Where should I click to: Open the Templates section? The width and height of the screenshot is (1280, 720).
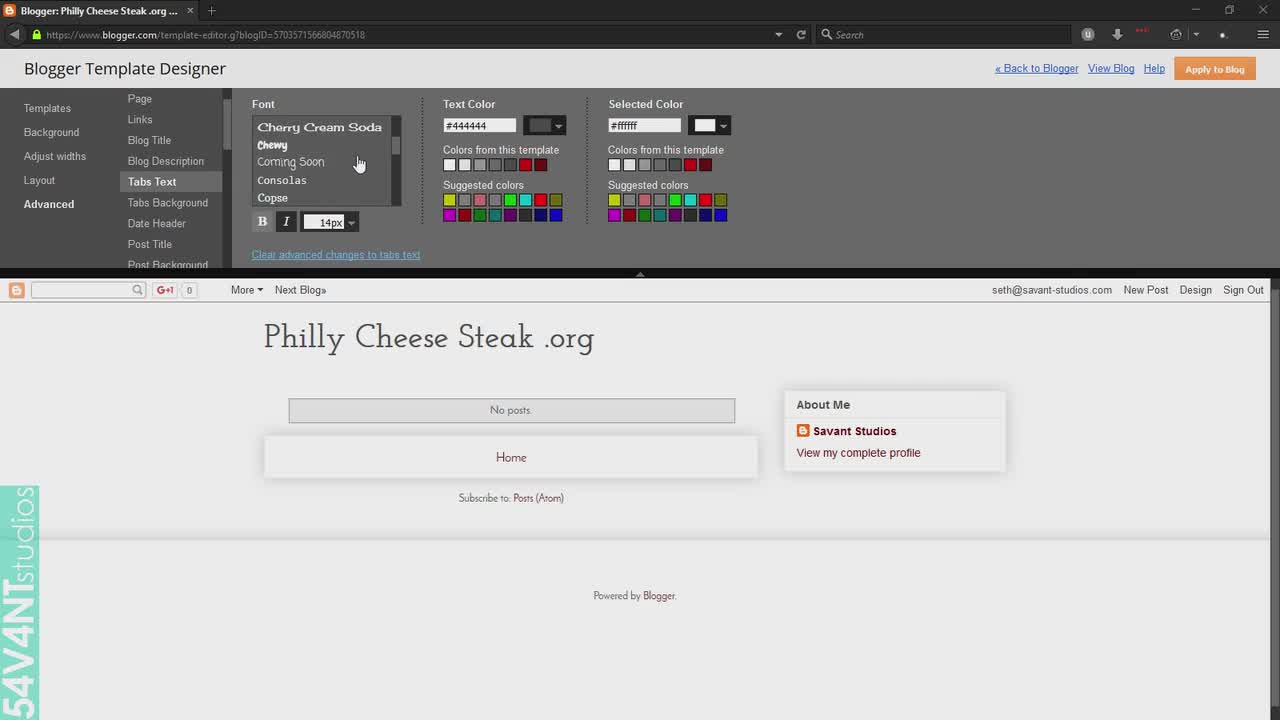click(x=47, y=108)
